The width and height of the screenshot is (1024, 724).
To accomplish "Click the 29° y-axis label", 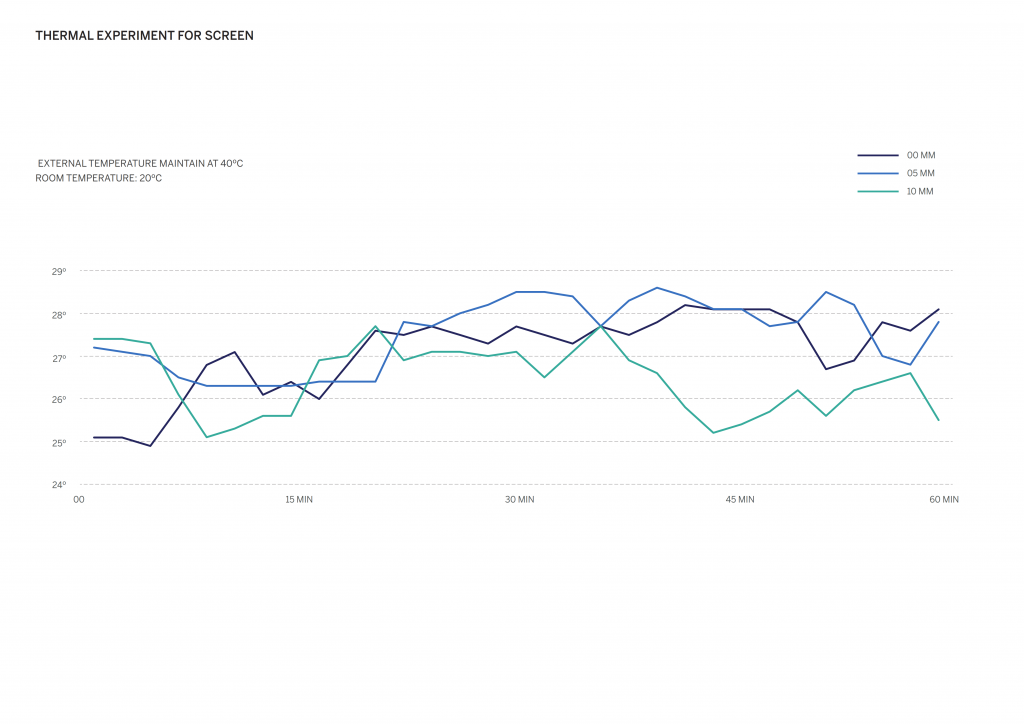I will [x=60, y=271].
